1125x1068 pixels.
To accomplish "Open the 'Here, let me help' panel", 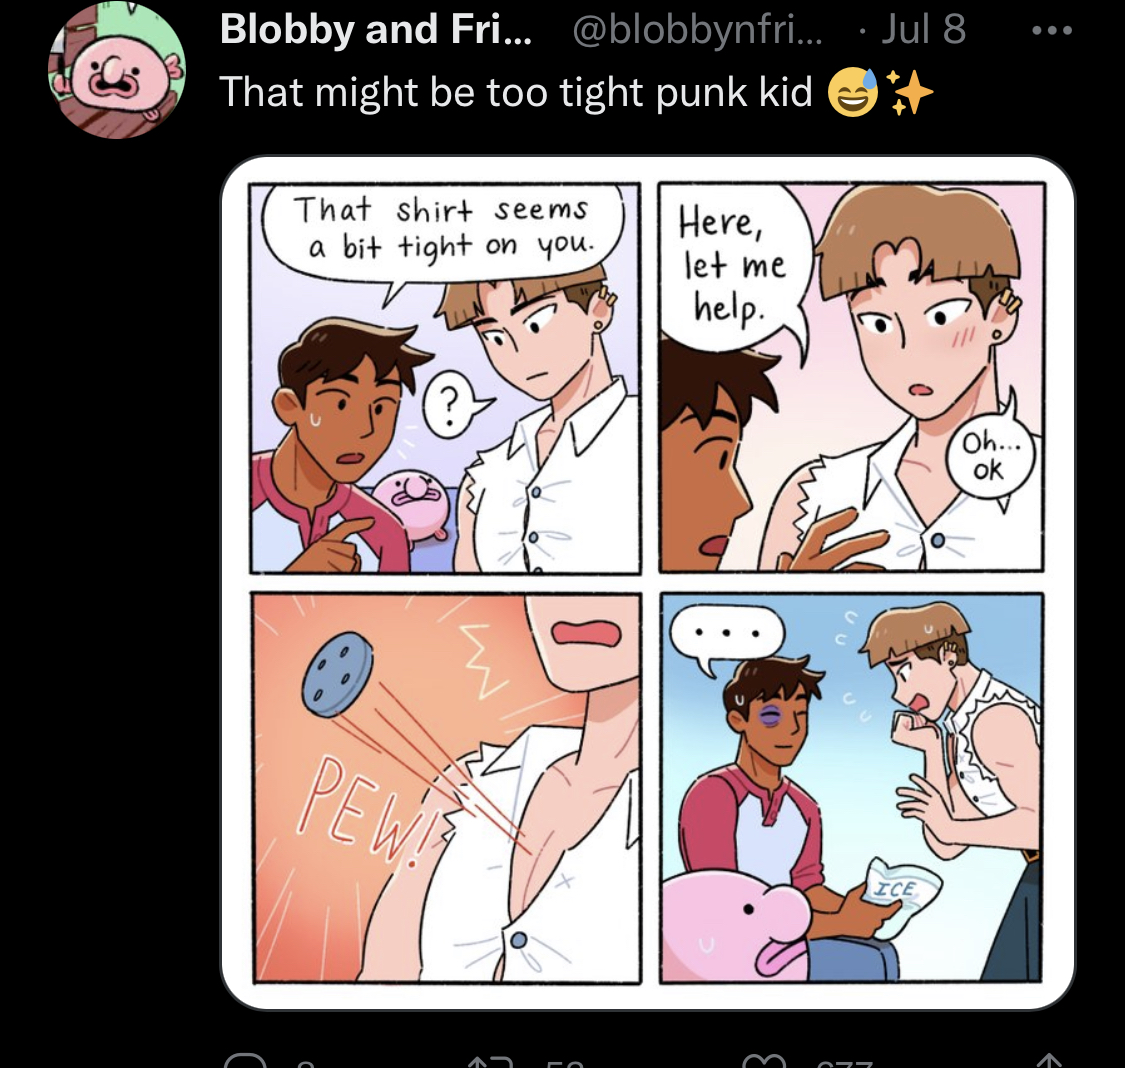I will (852, 378).
